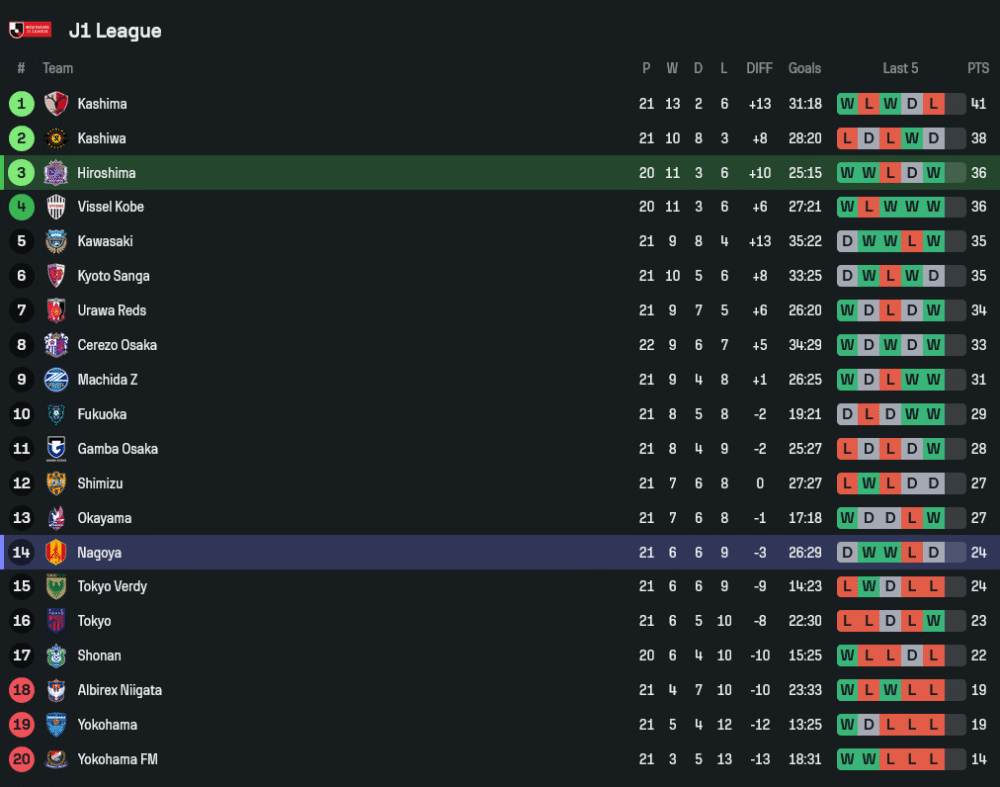
Task: Click the Nagoya team name
Action: (x=99, y=552)
